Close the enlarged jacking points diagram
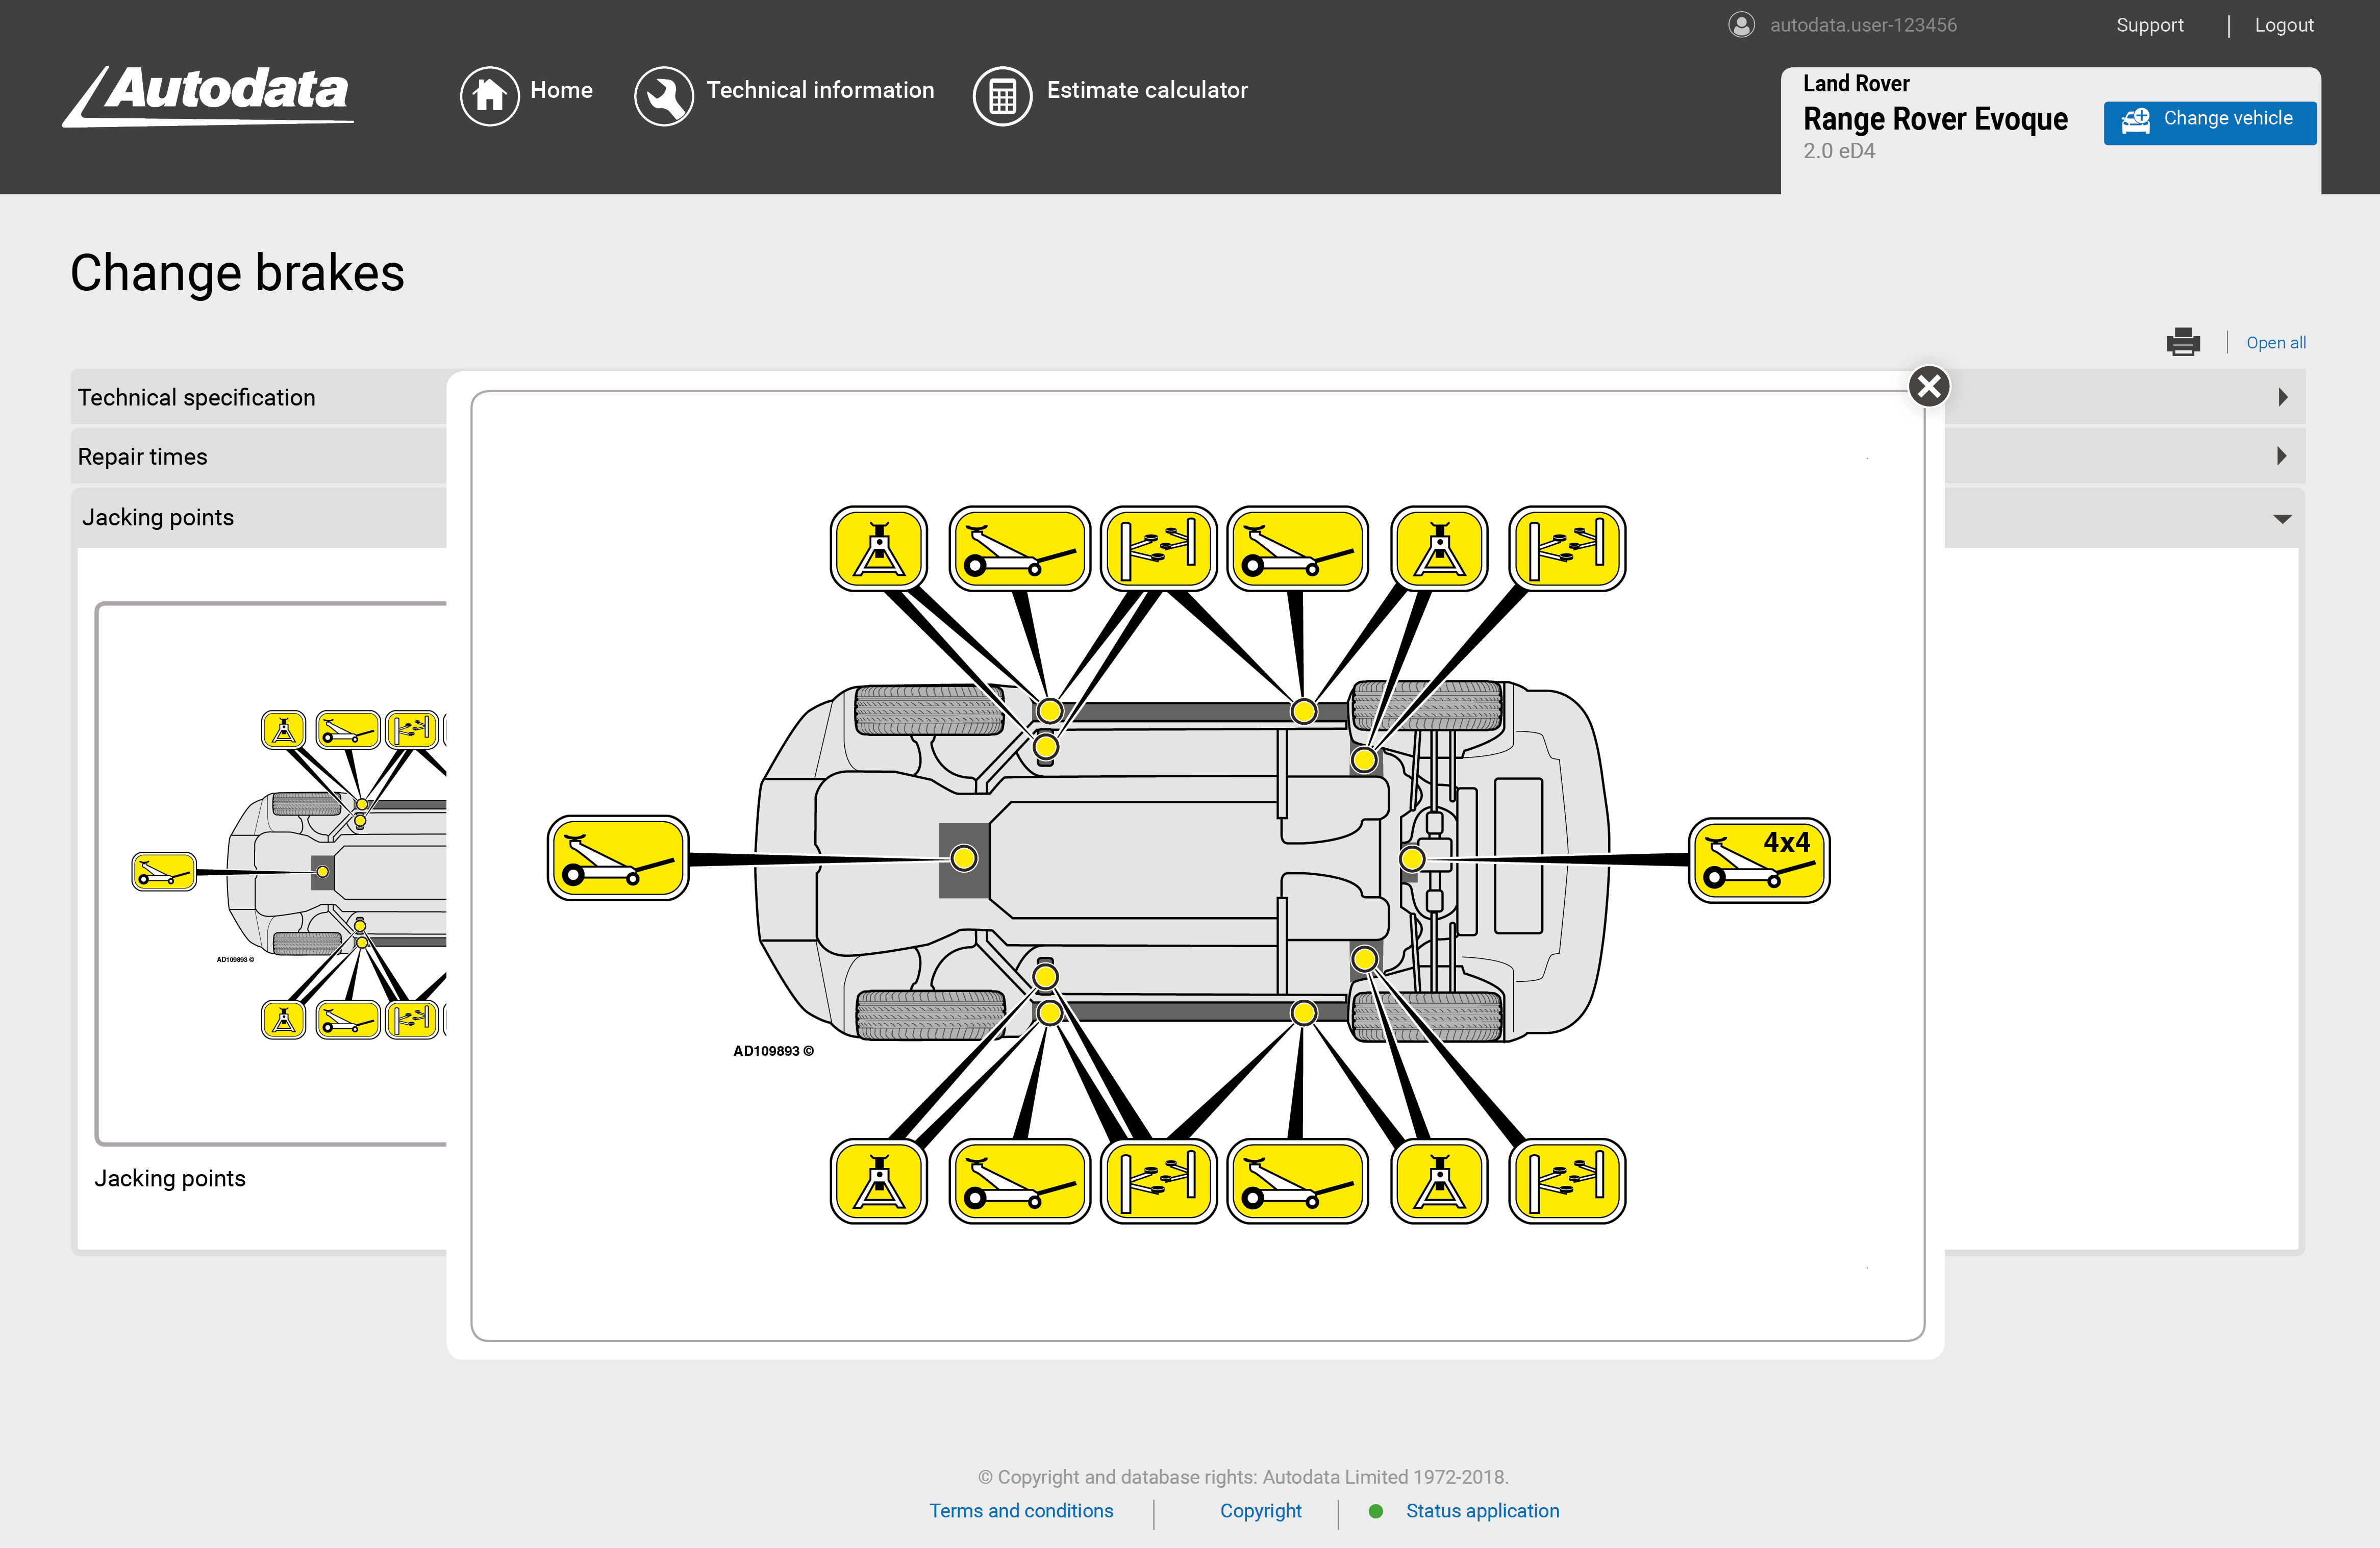Screen dimensions: 2380x1548 click(1929, 386)
